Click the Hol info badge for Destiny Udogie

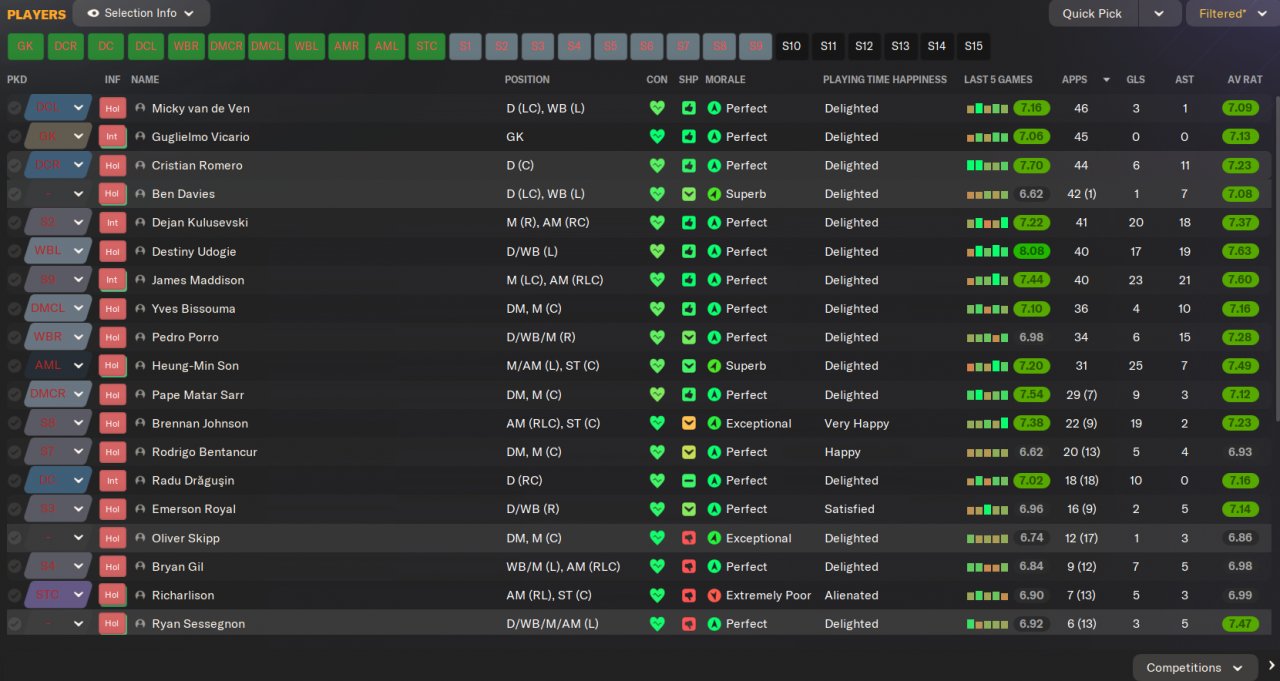[112, 251]
